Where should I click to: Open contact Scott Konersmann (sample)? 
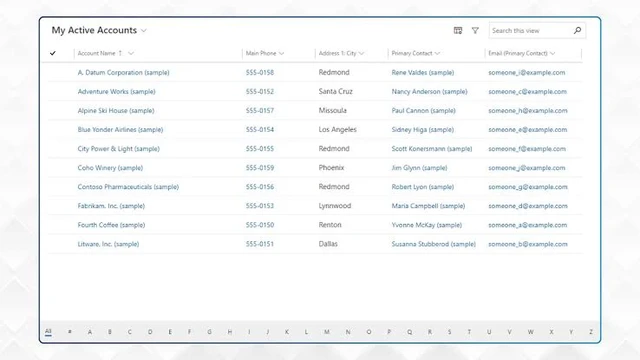(x=432, y=149)
